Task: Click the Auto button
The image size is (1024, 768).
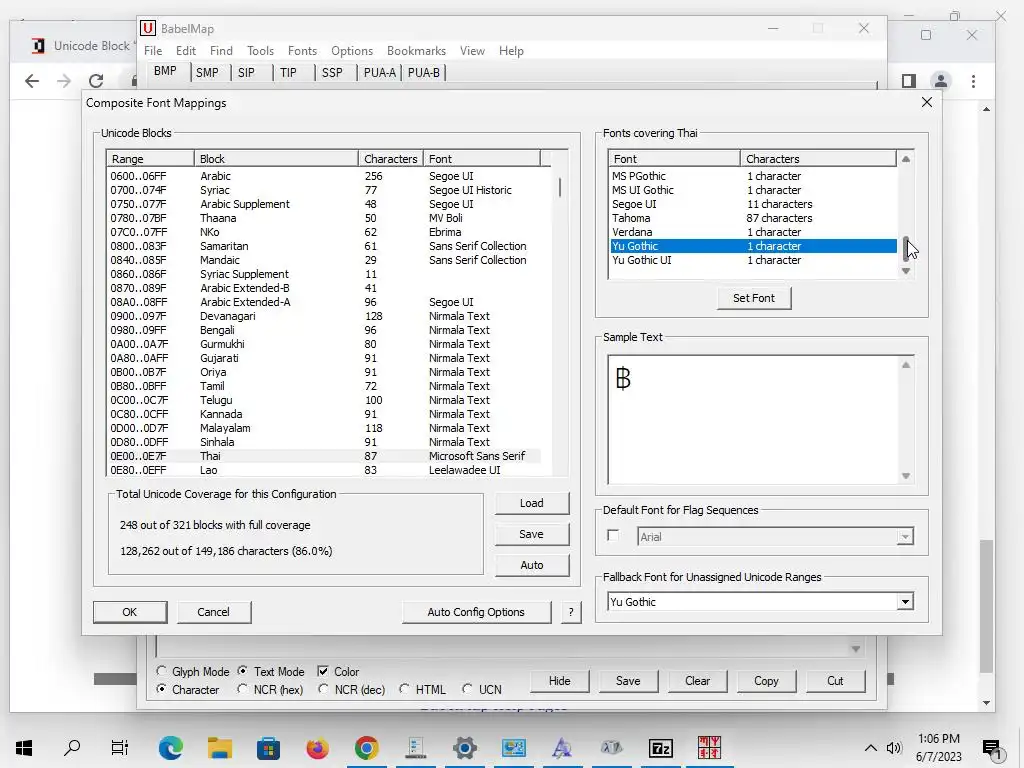Action: coord(532,565)
